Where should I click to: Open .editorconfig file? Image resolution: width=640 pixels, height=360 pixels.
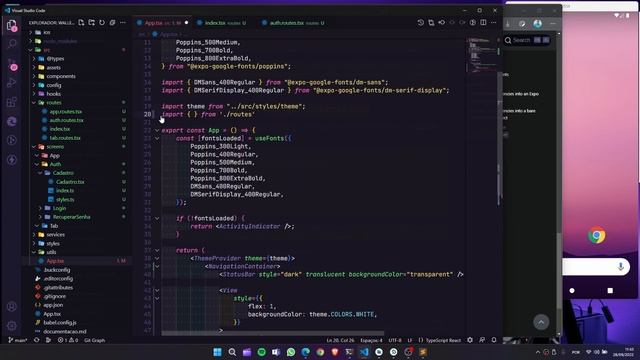tap(58, 279)
